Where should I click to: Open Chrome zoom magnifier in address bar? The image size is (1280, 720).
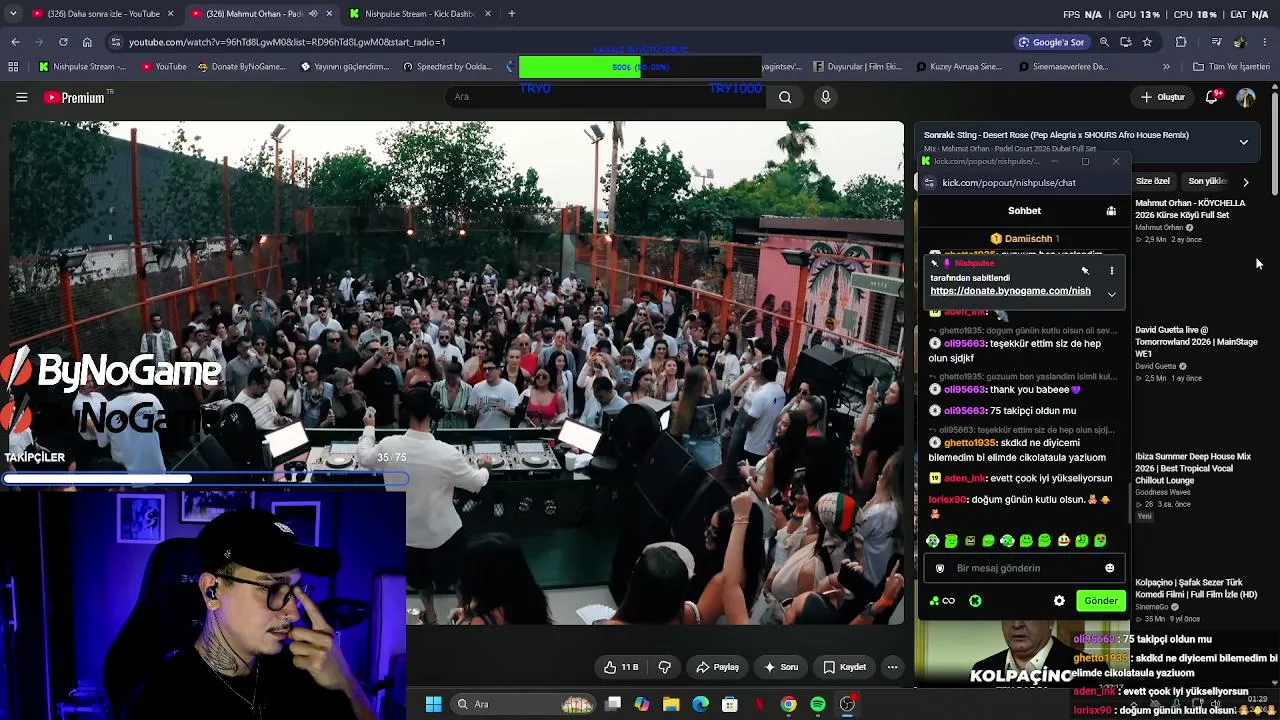(x=1104, y=42)
